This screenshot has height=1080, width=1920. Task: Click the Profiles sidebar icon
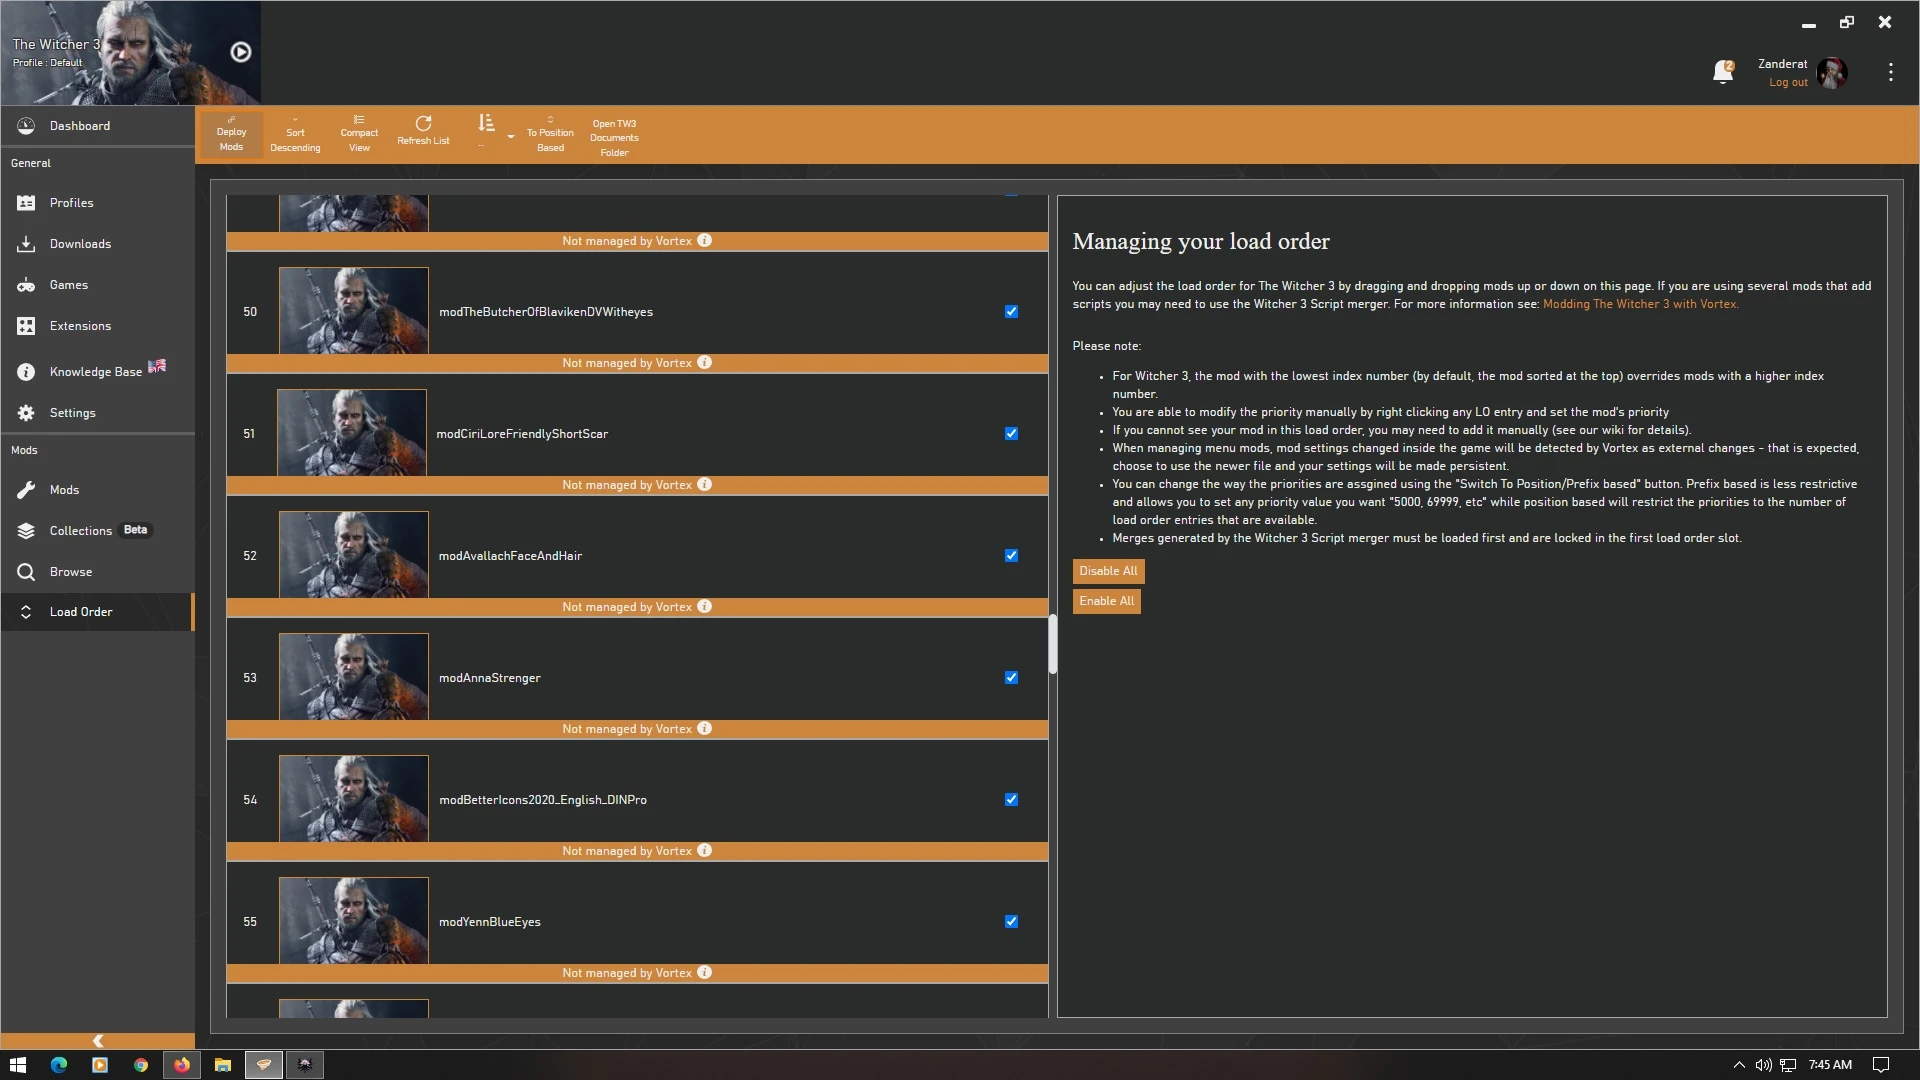click(x=26, y=203)
